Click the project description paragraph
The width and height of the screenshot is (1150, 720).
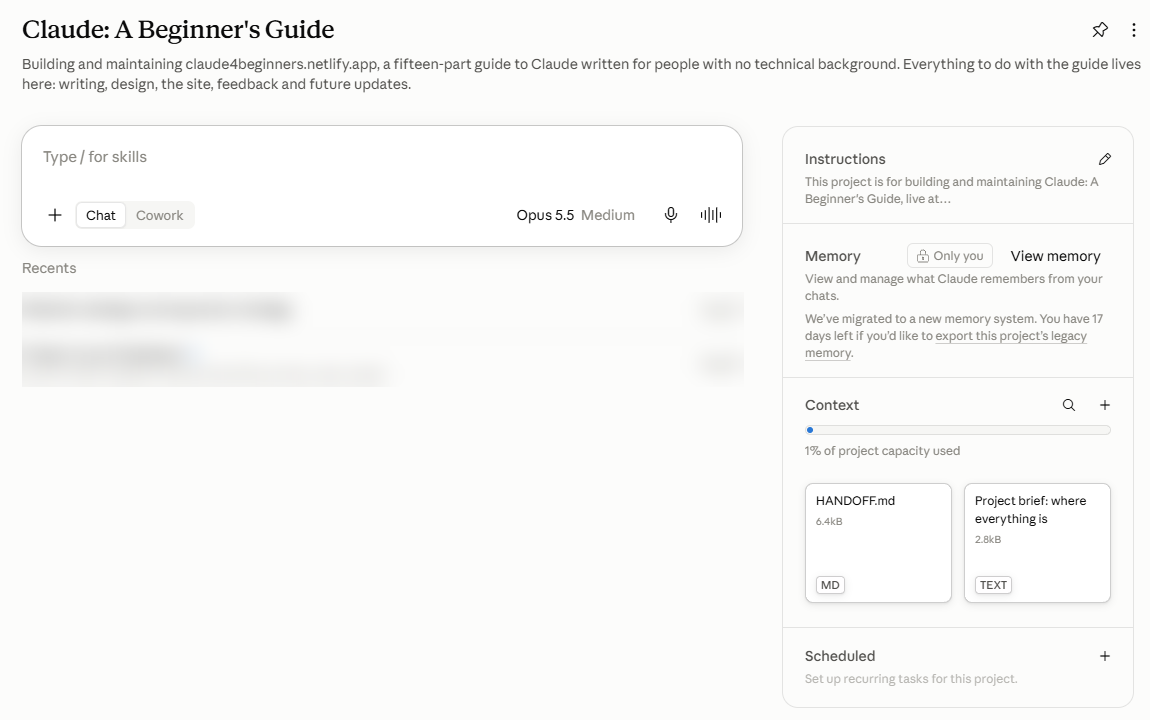581,74
